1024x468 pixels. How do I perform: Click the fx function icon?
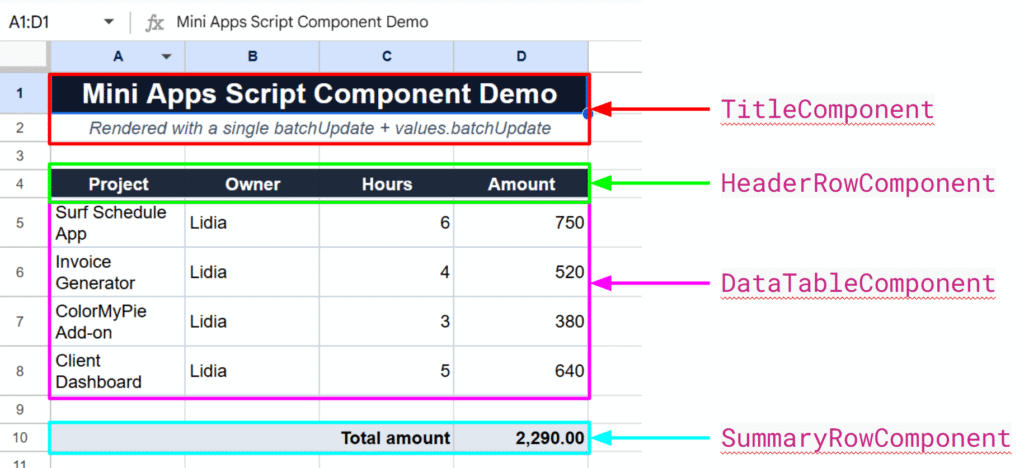coord(154,22)
